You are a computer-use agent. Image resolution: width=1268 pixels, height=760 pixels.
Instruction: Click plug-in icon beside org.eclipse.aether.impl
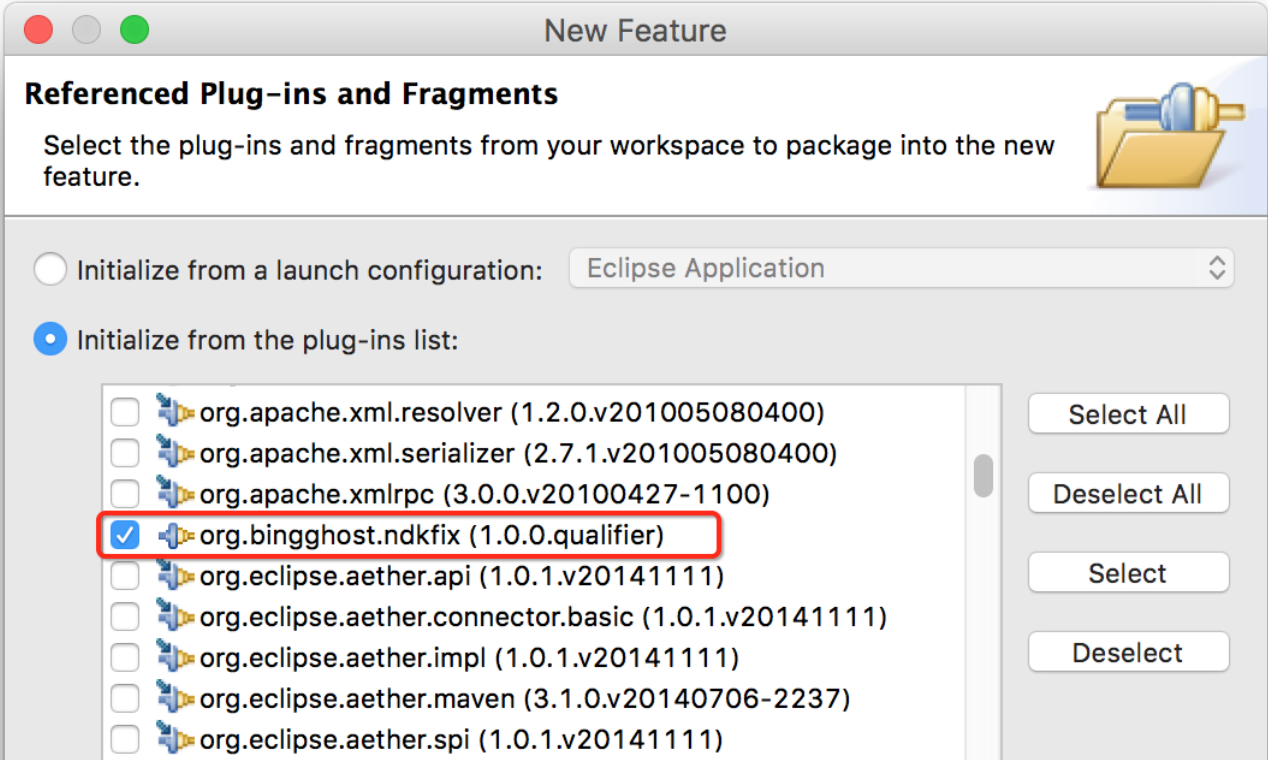[x=175, y=657]
